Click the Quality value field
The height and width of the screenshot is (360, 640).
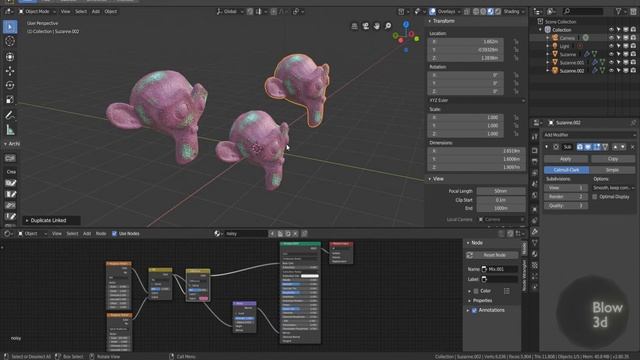(x=566, y=206)
